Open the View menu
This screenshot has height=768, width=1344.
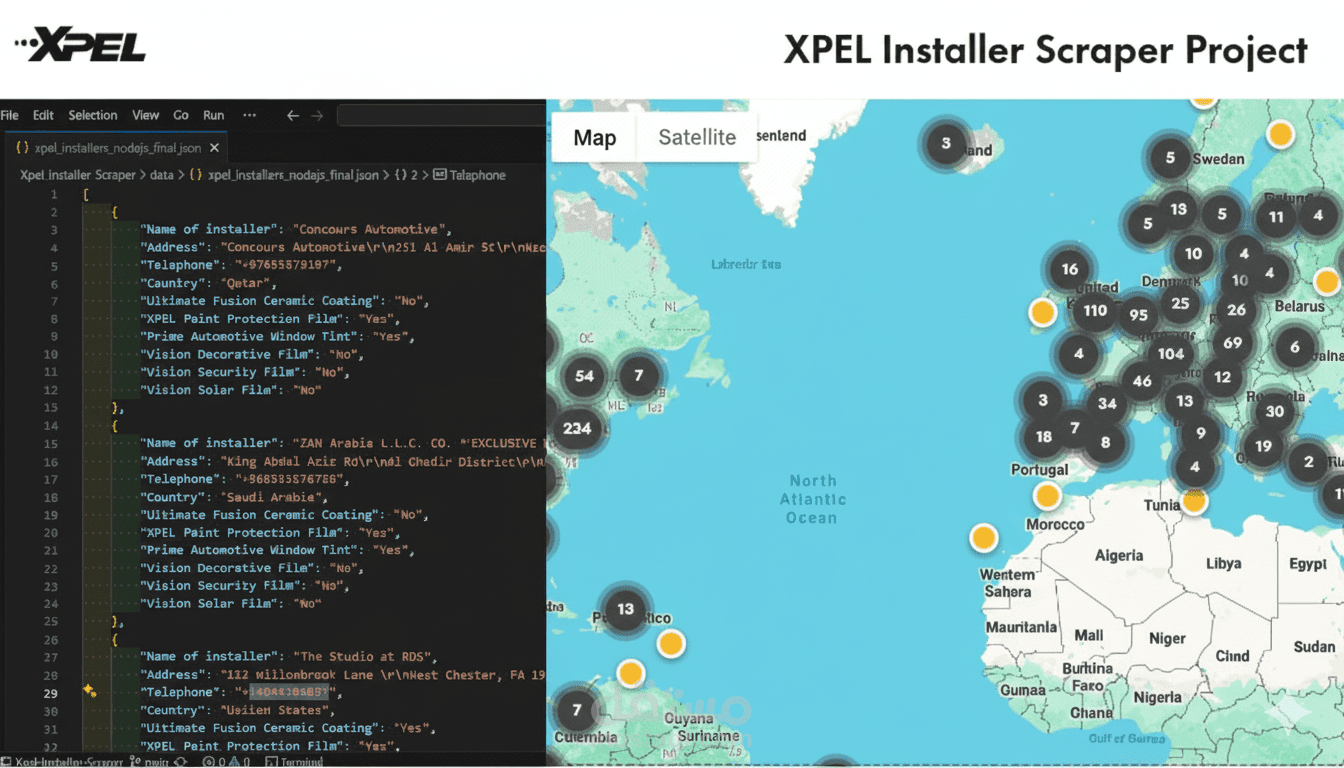(145, 115)
